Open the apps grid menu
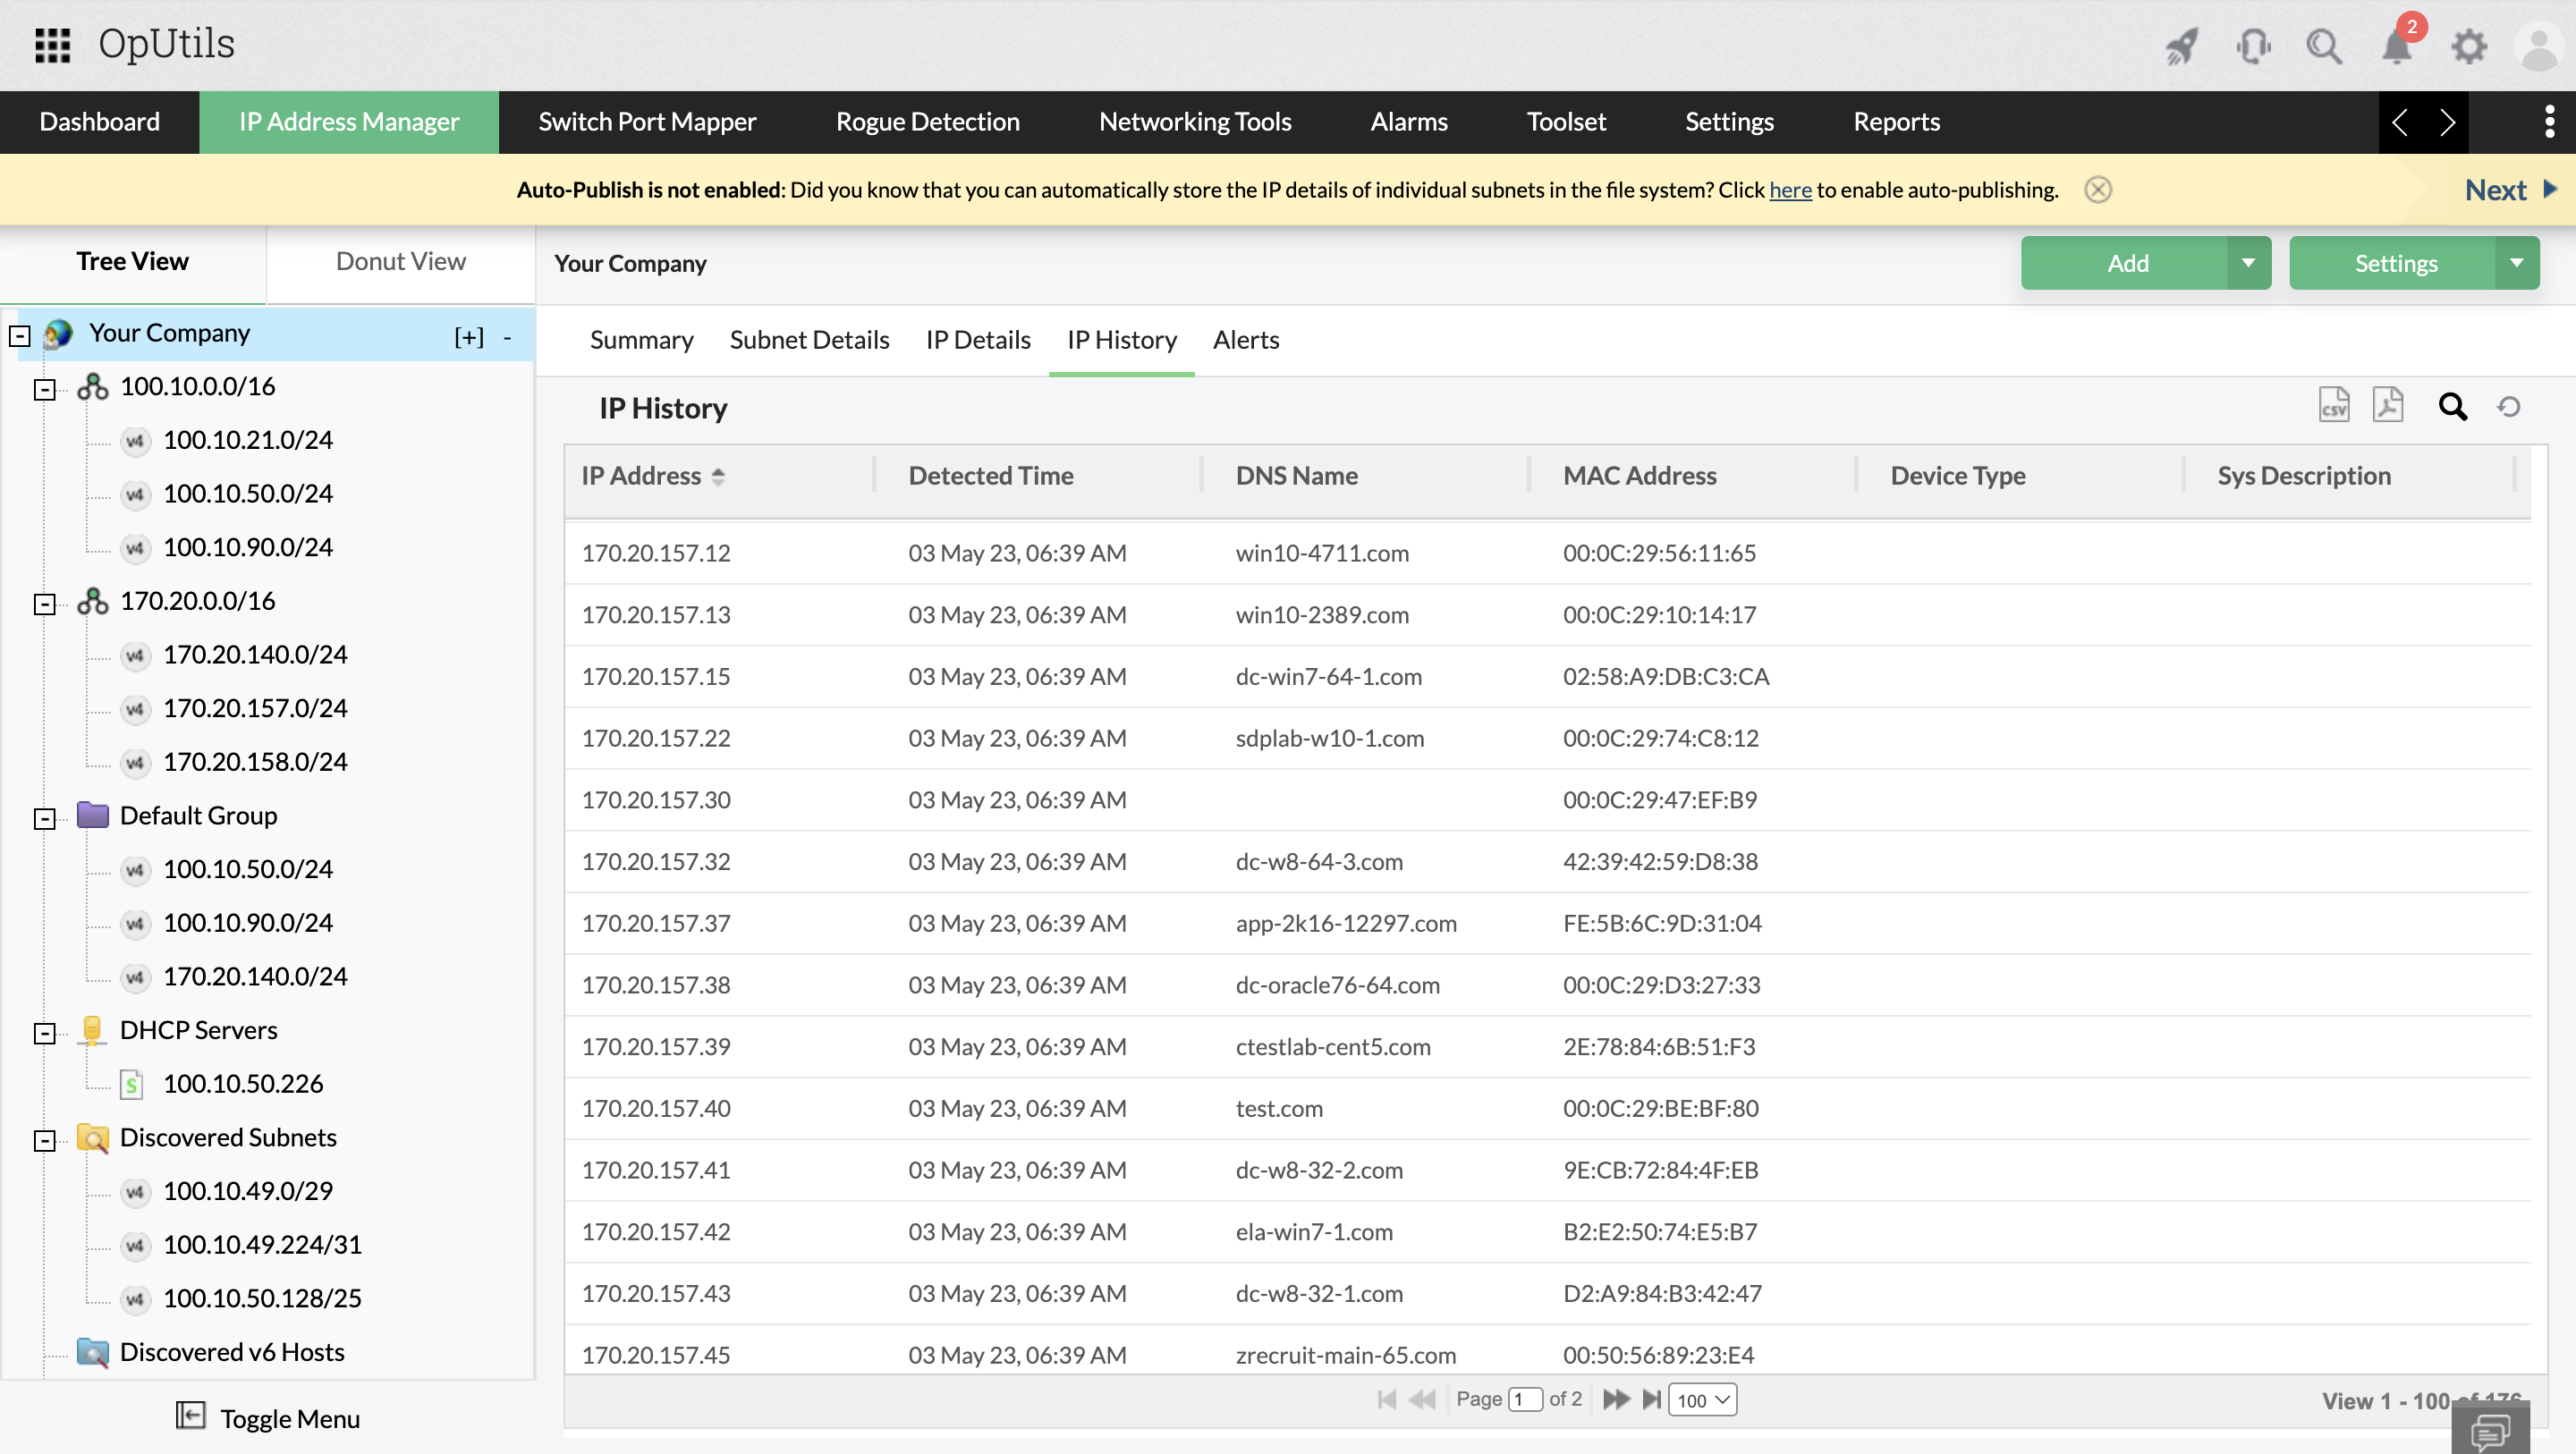Viewport: 2576px width, 1454px height. pyautogui.click(x=52, y=45)
